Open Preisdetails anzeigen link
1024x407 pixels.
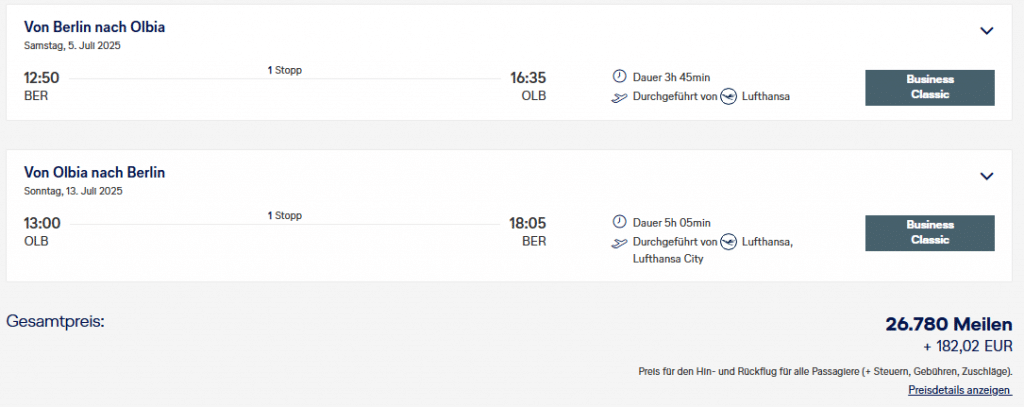960,389
